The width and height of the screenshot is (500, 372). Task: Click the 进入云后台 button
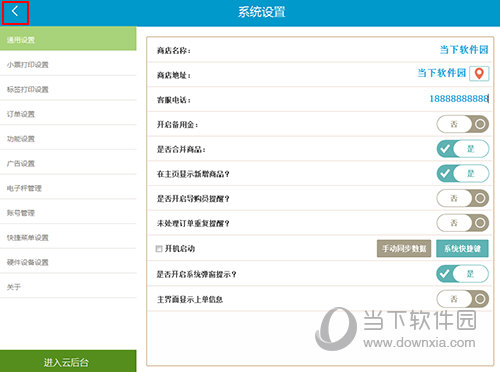coord(68,361)
